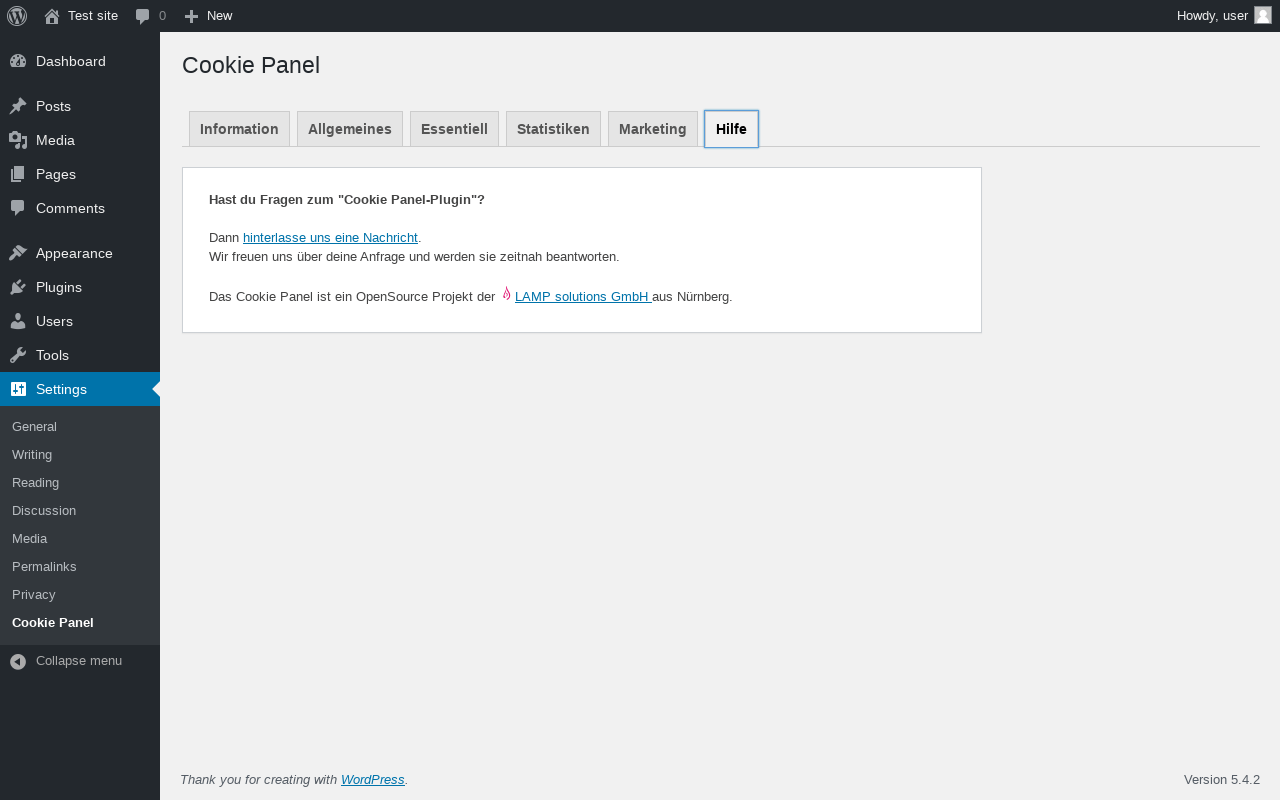Click the WordPress logo icon
Viewport: 1280px width, 800px height.
click(17, 16)
